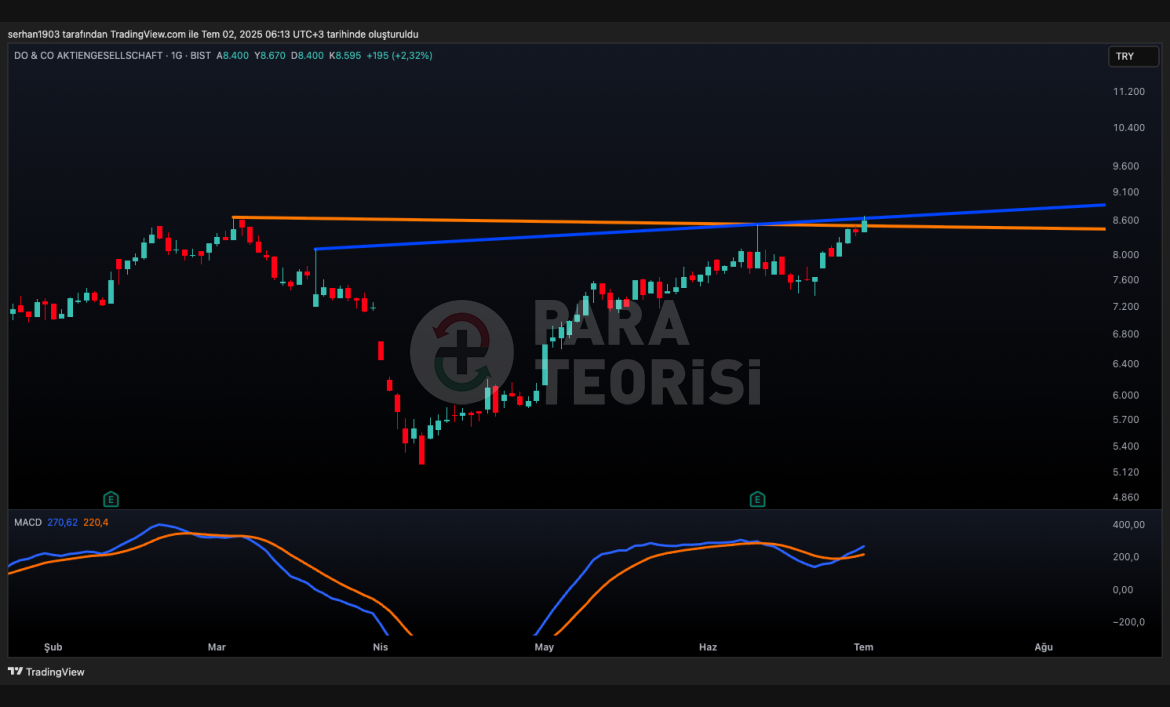The height and width of the screenshot is (707, 1170).
Task: Select the high value Y8.670
Action: (x=269, y=55)
